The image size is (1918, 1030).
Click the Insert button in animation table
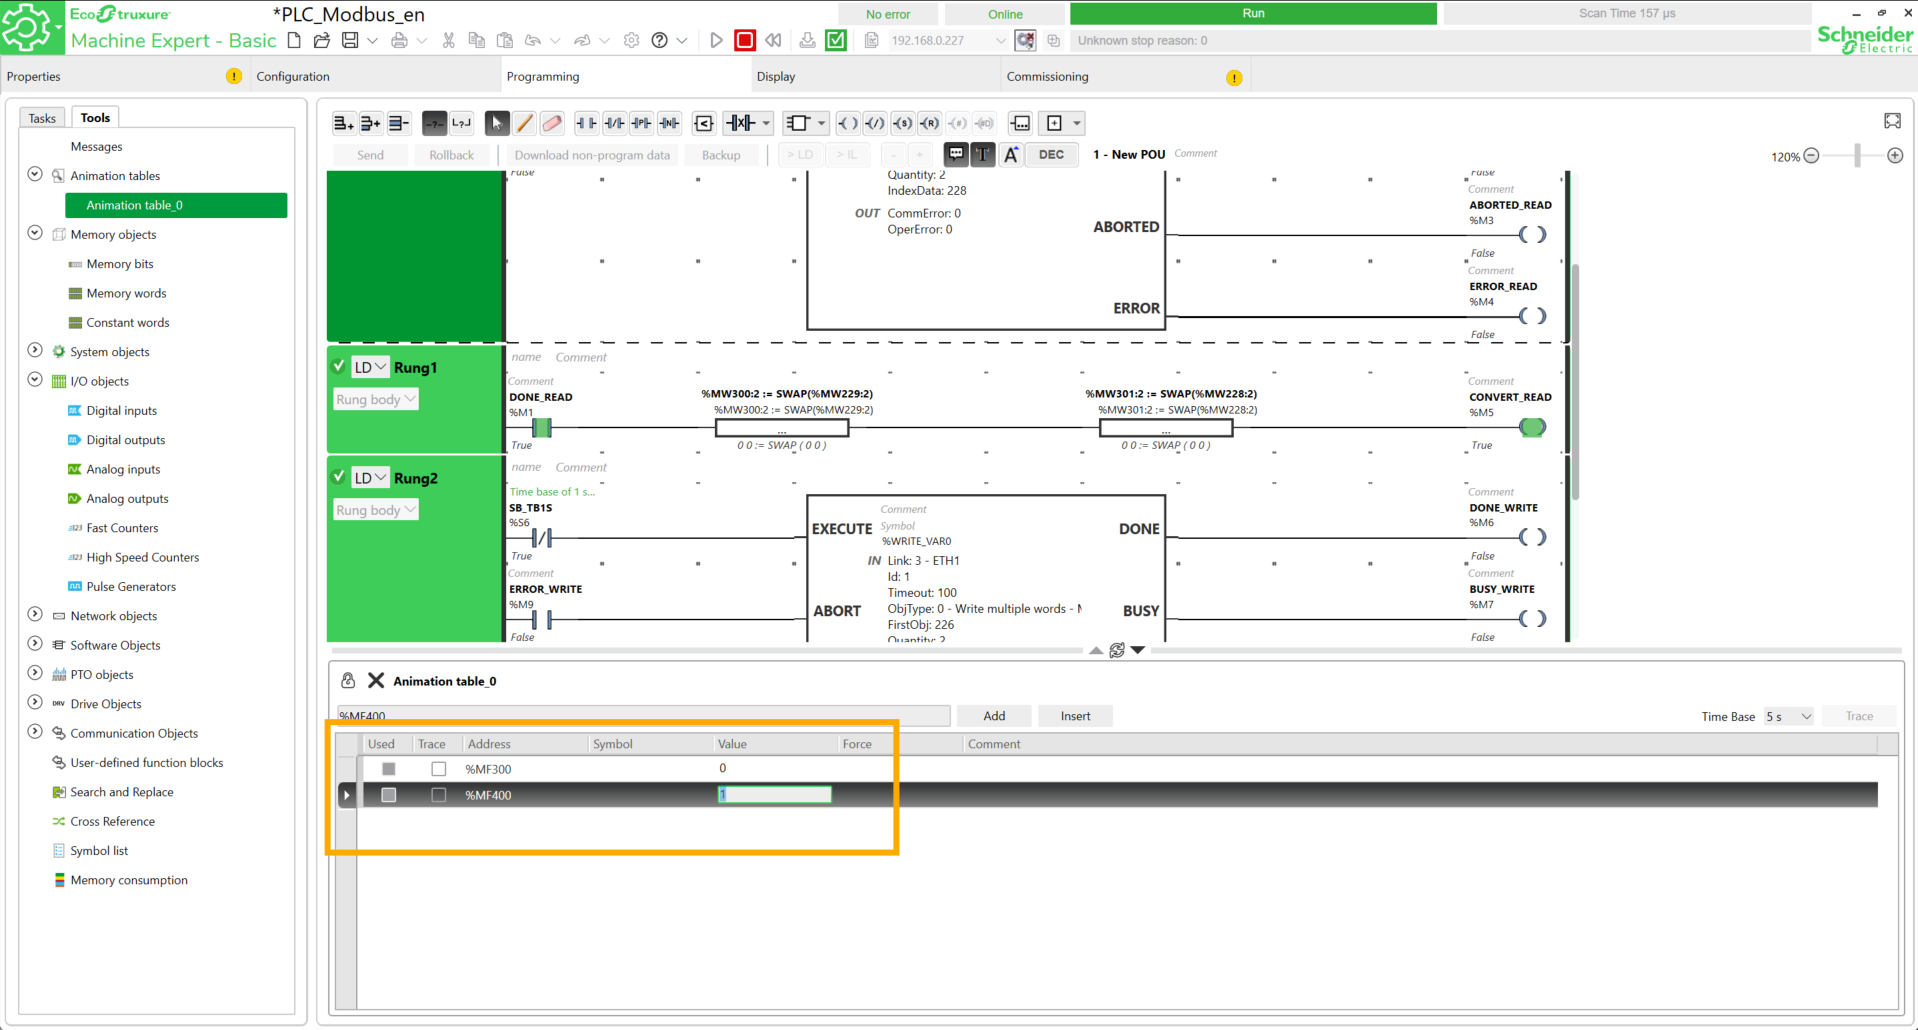pos(1075,716)
